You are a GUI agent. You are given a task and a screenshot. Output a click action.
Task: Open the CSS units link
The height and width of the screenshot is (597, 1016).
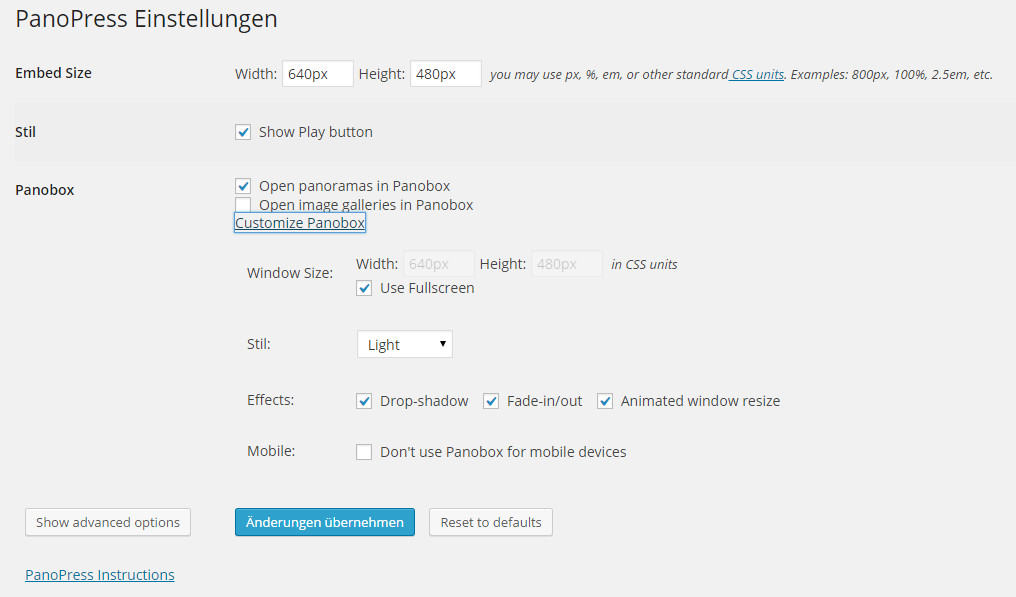(x=756, y=75)
